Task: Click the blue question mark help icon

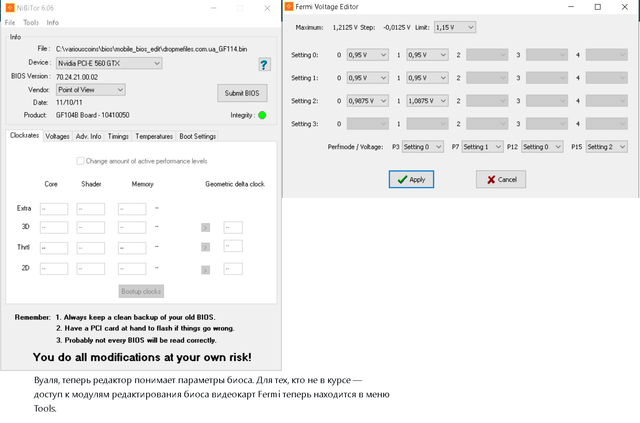Action: click(x=264, y=65)
